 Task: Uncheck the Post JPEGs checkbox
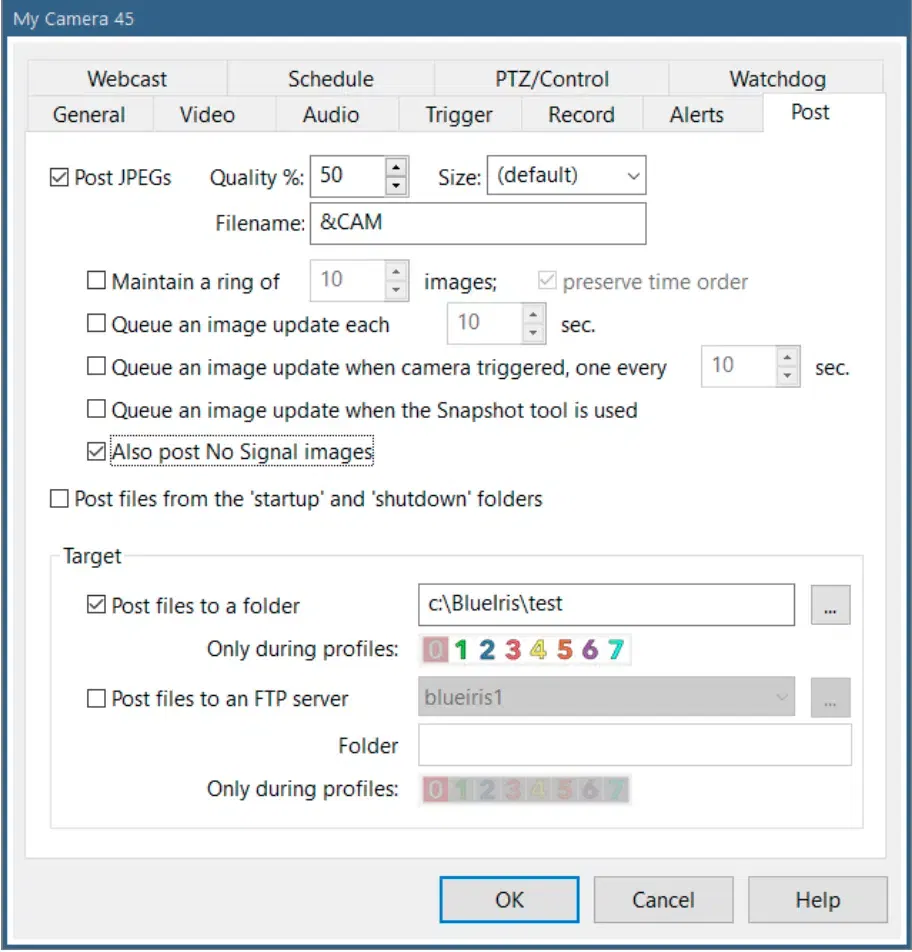(x=59, y=178)
